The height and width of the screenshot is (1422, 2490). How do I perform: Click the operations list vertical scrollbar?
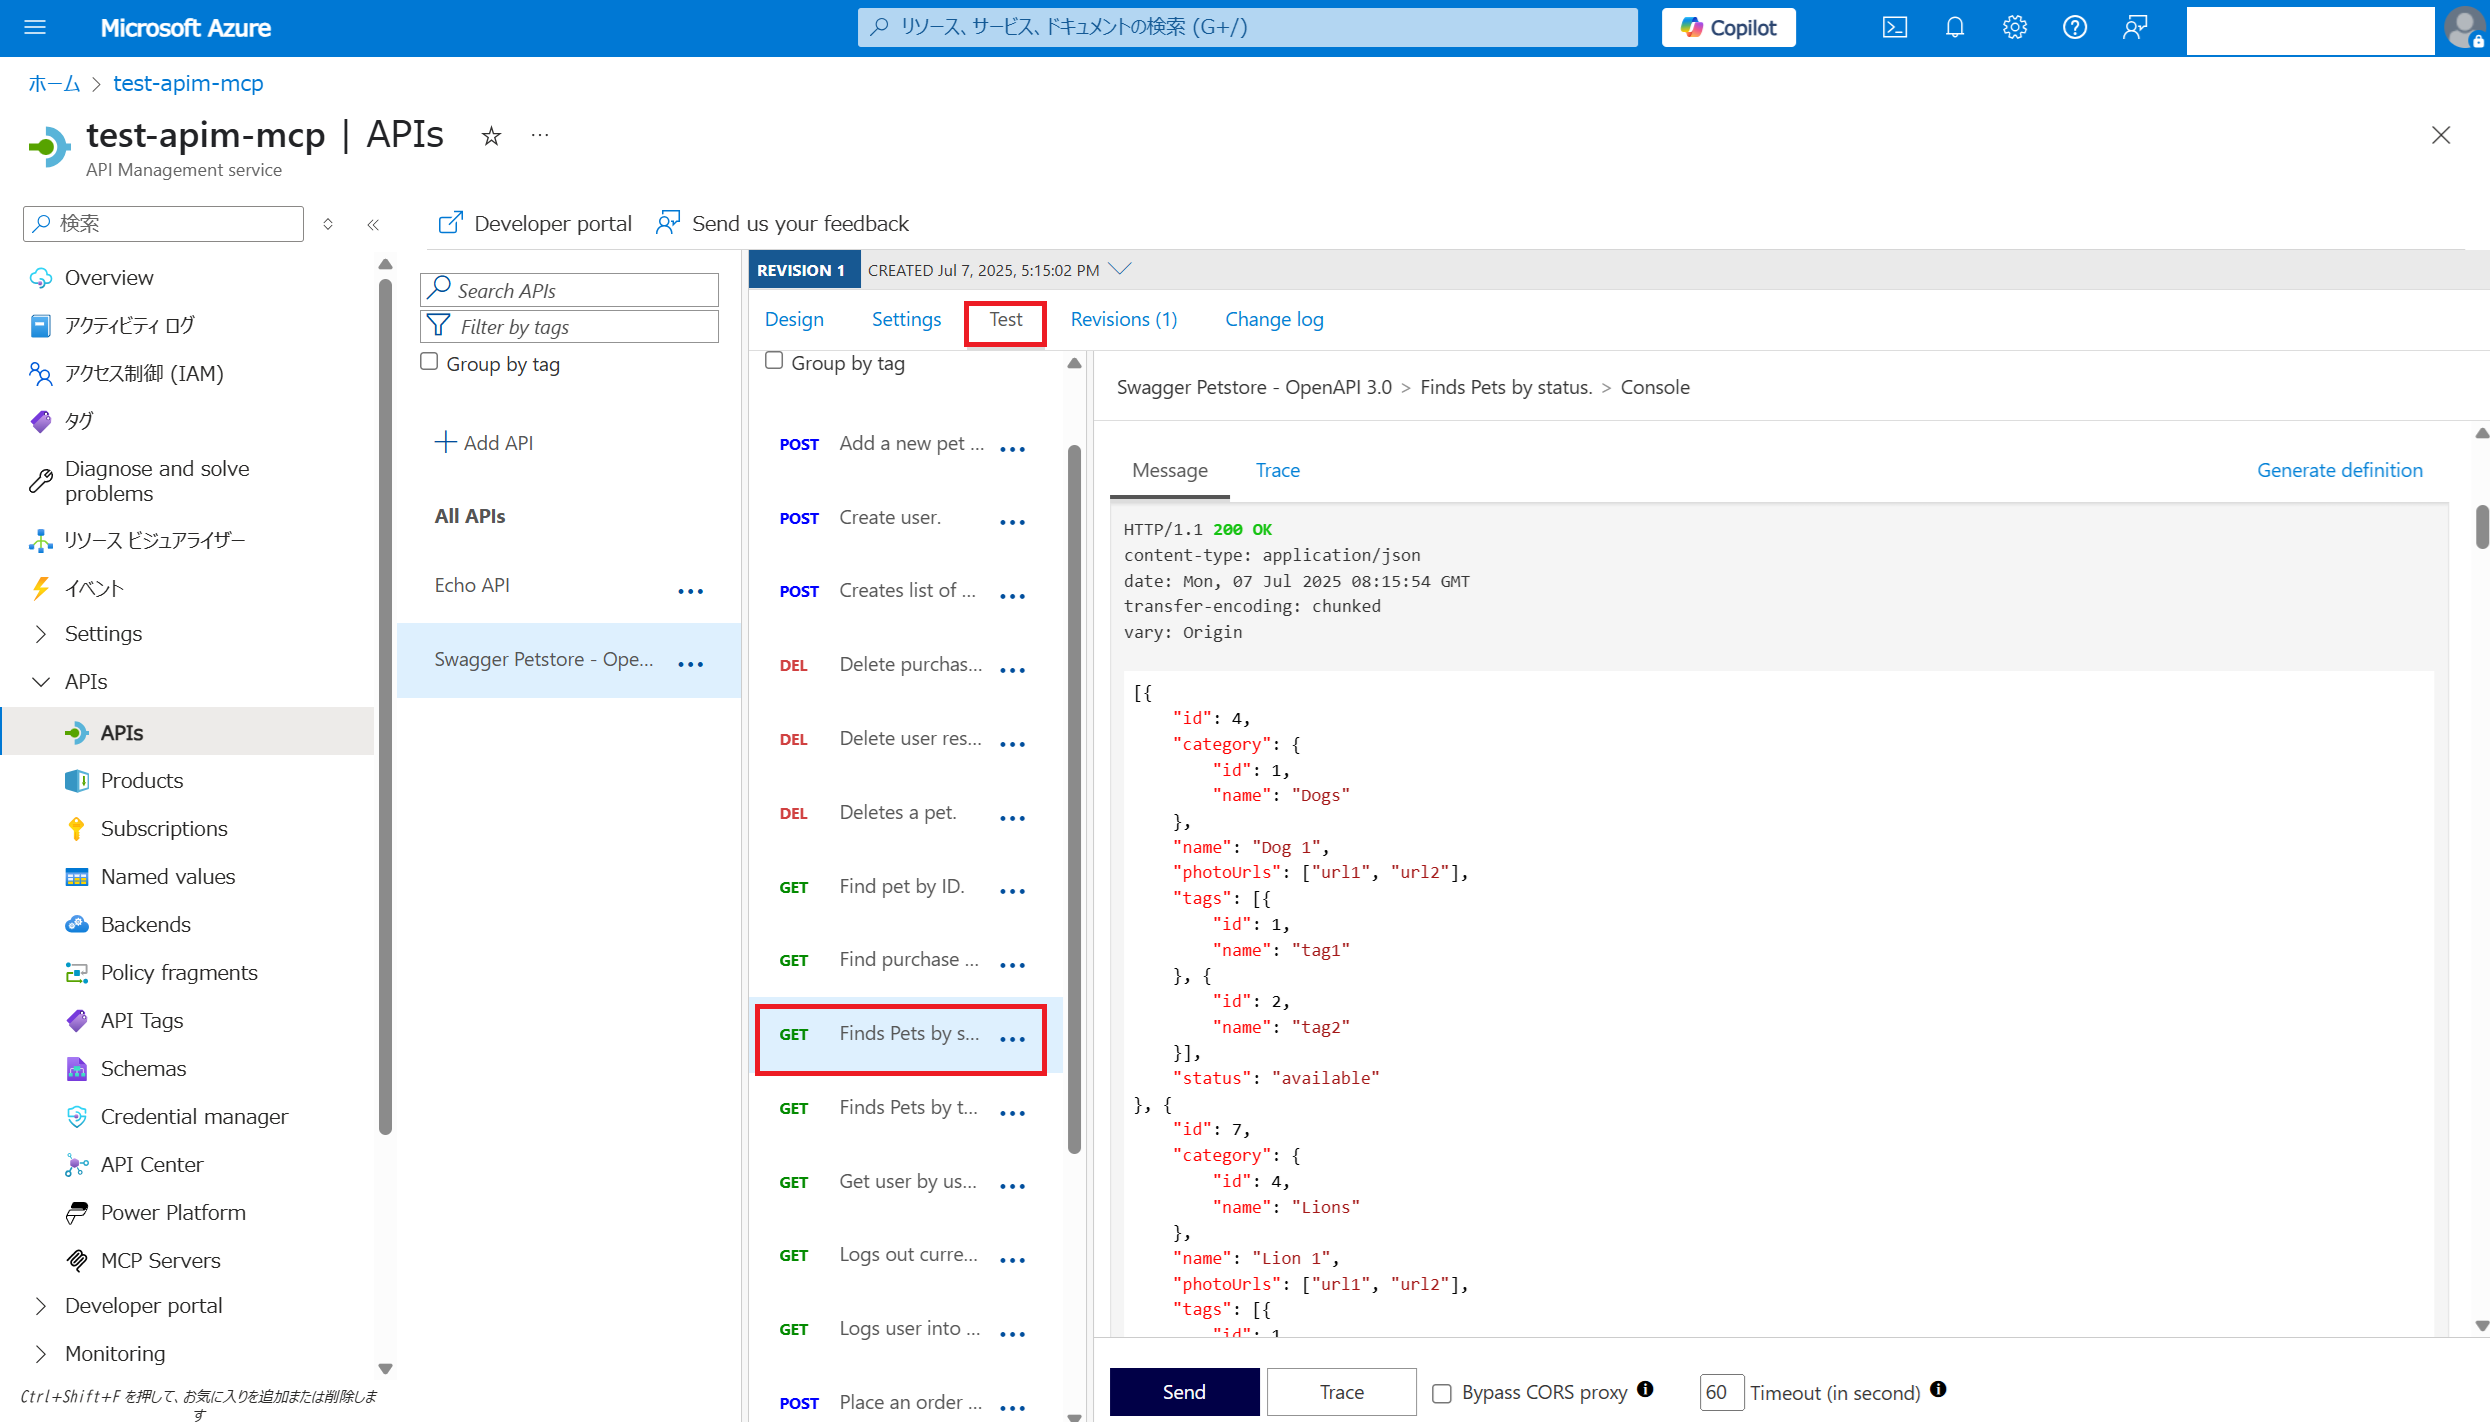pos(1074,800)
